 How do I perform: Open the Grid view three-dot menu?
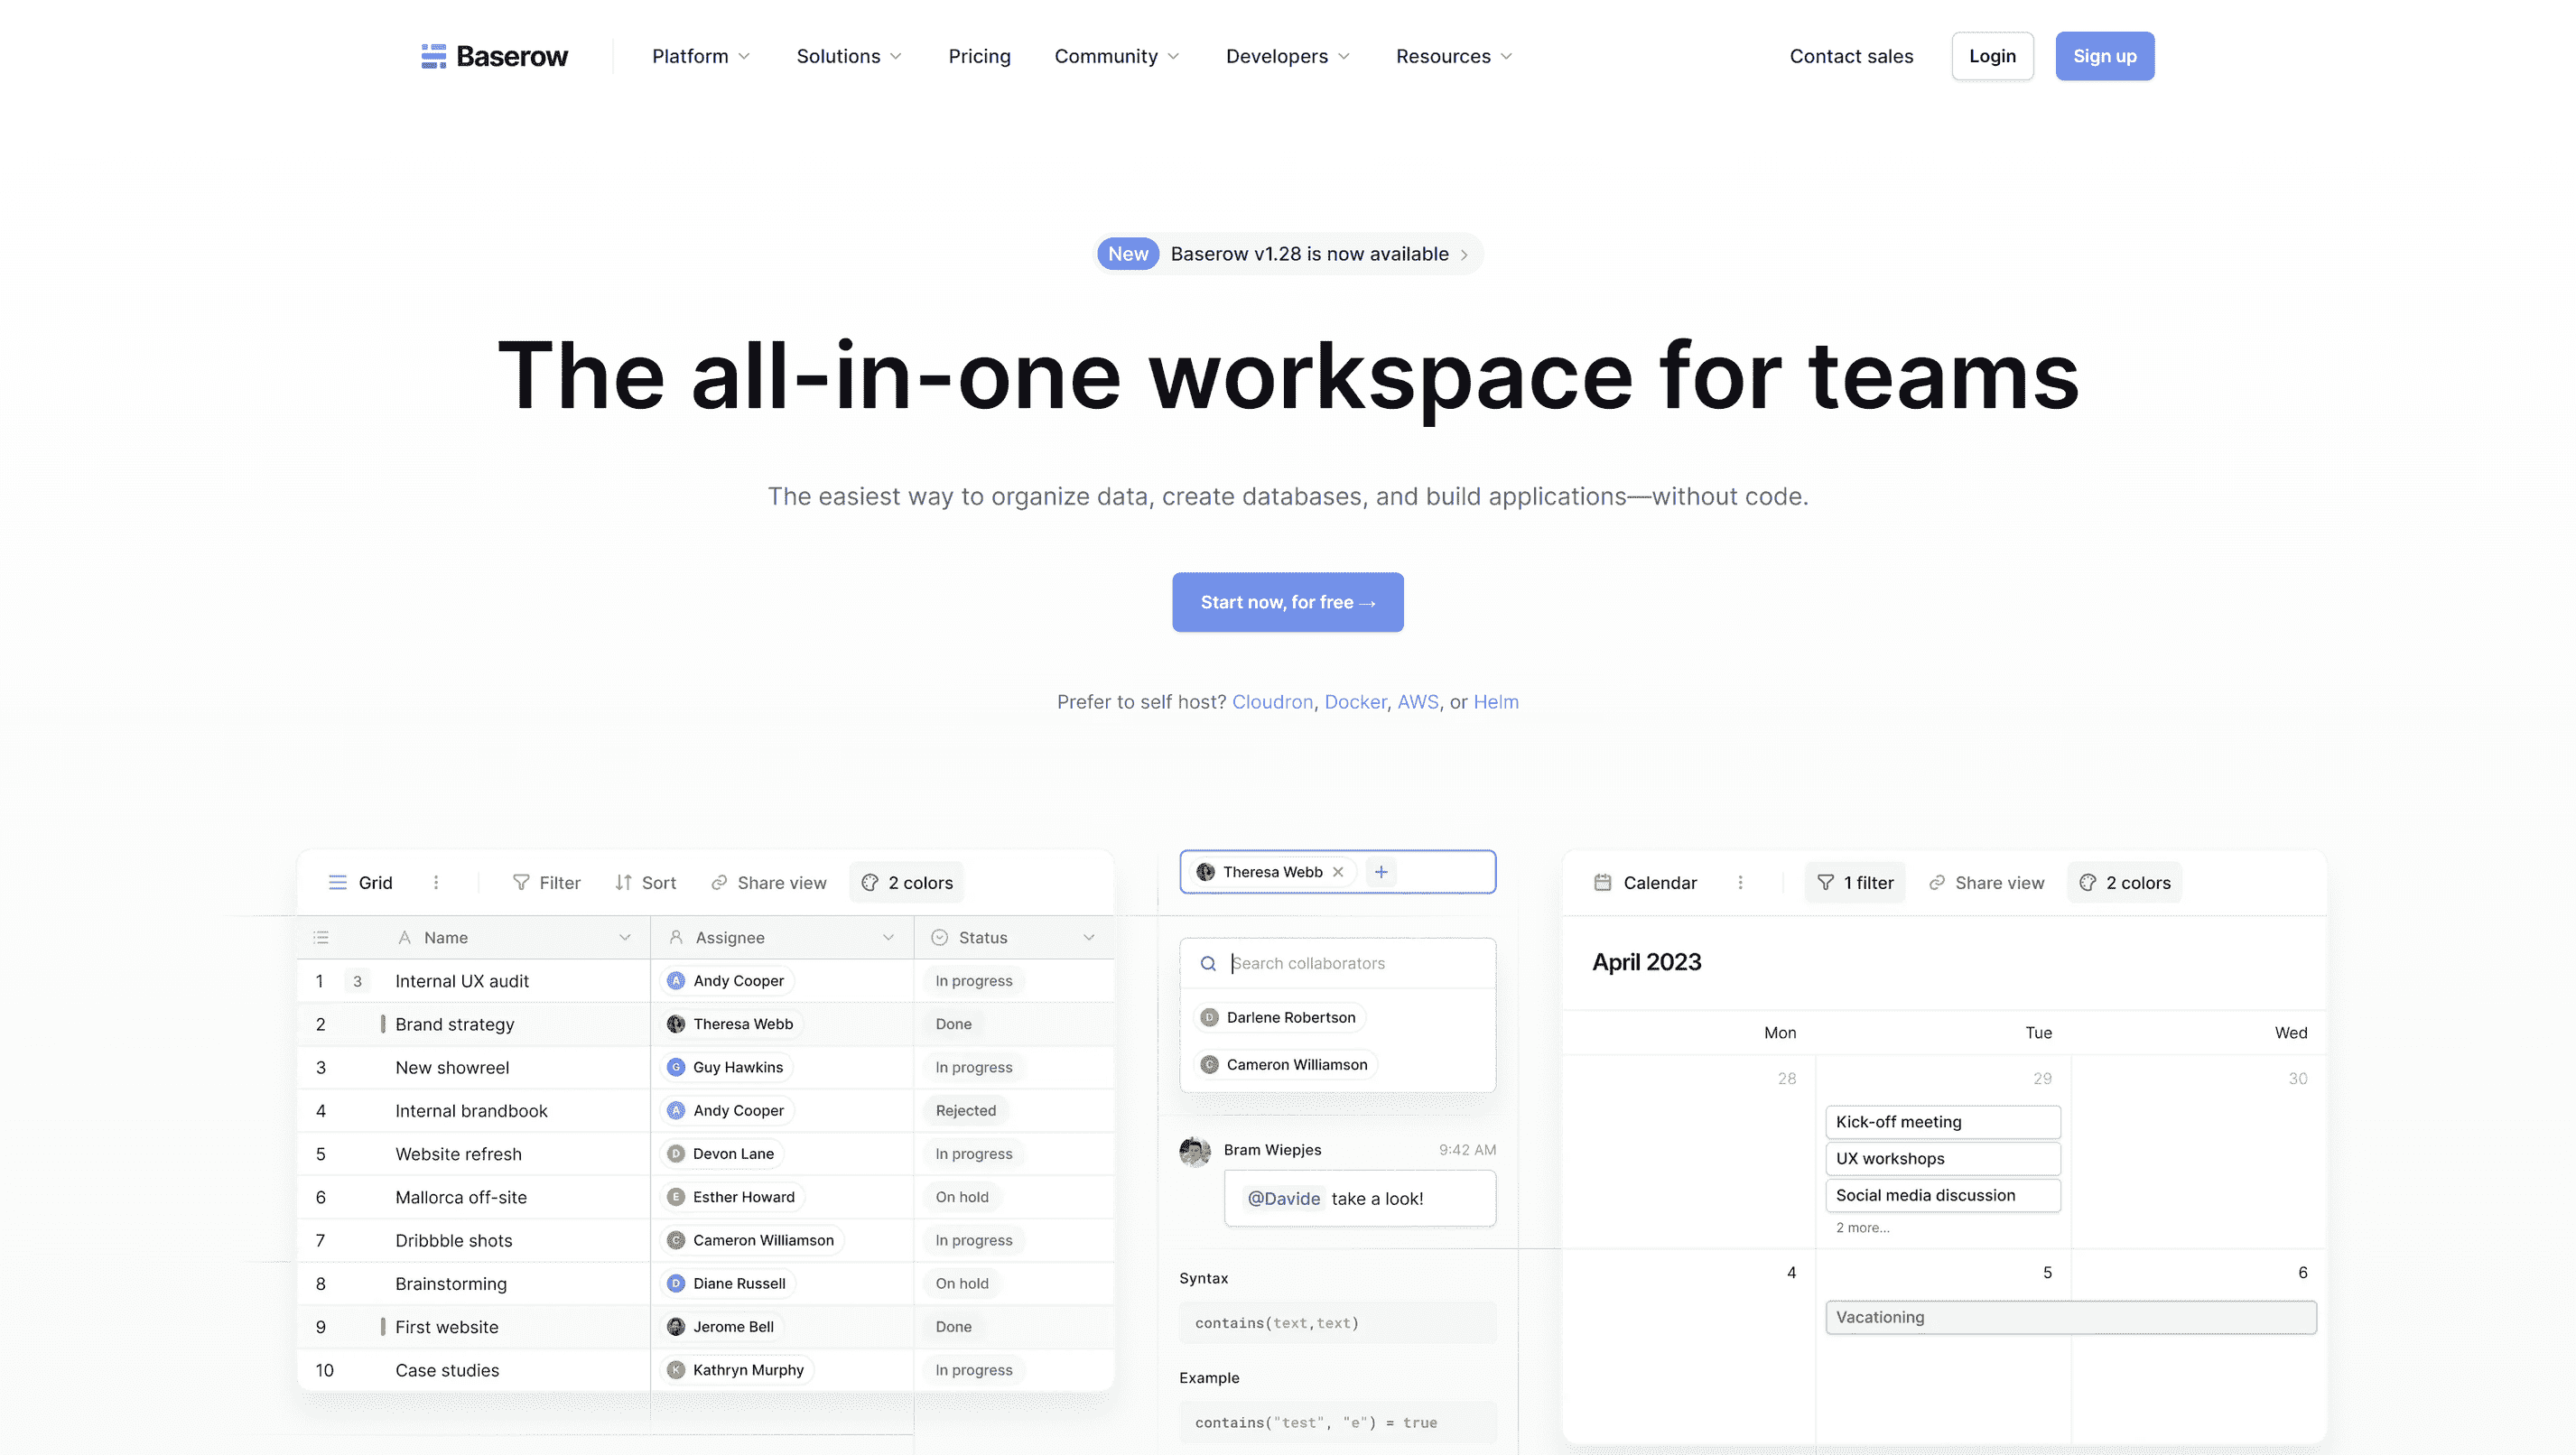tap(436, 882)
